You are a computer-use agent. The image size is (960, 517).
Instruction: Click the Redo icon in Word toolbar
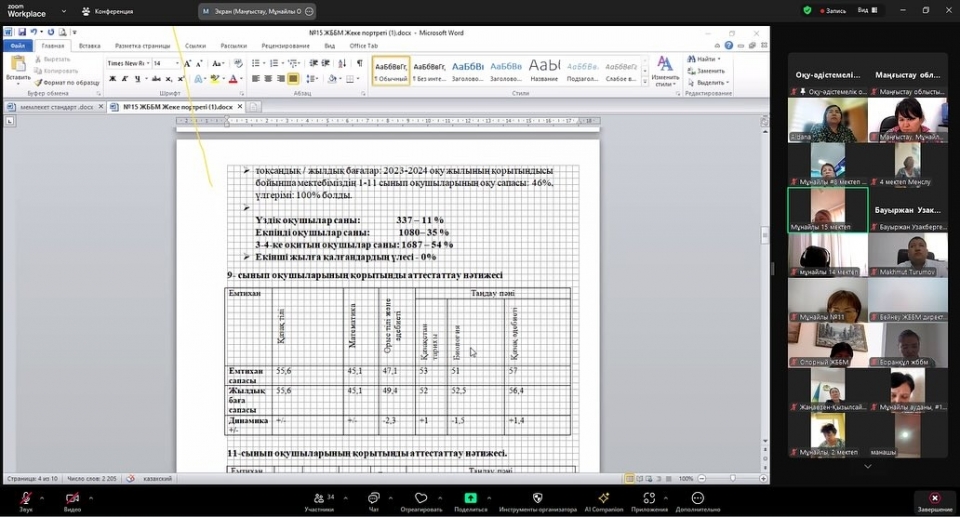pos(51,32)
